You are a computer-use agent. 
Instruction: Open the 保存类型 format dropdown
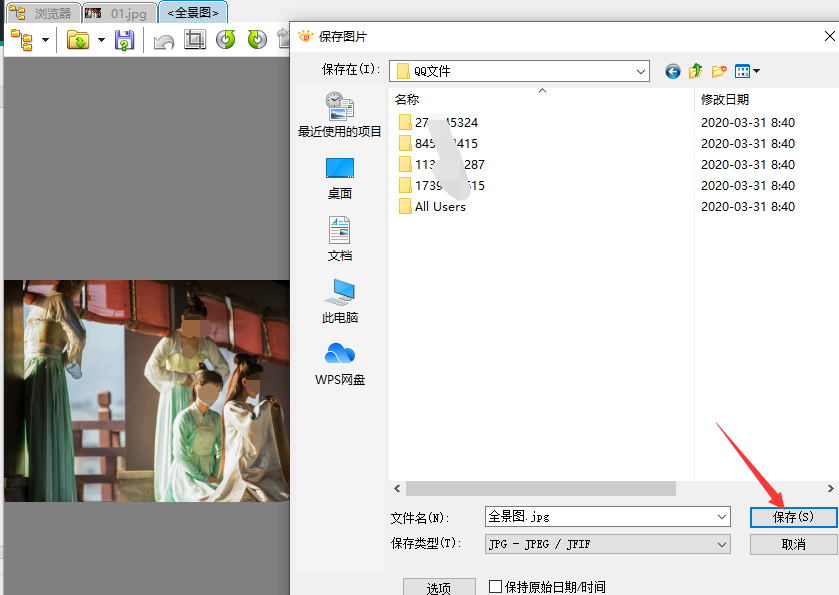click(721, 544)
